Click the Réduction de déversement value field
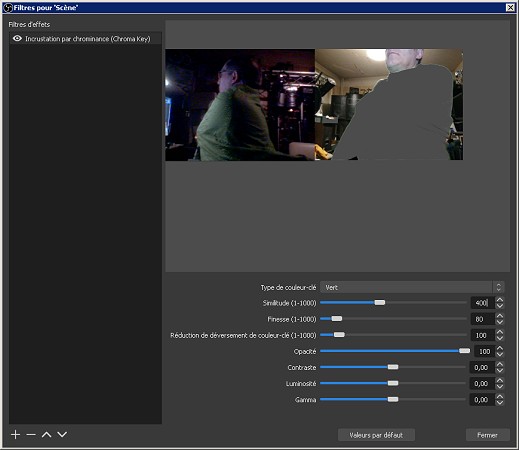This screenshot has height=450, width=519. [483, 335]
